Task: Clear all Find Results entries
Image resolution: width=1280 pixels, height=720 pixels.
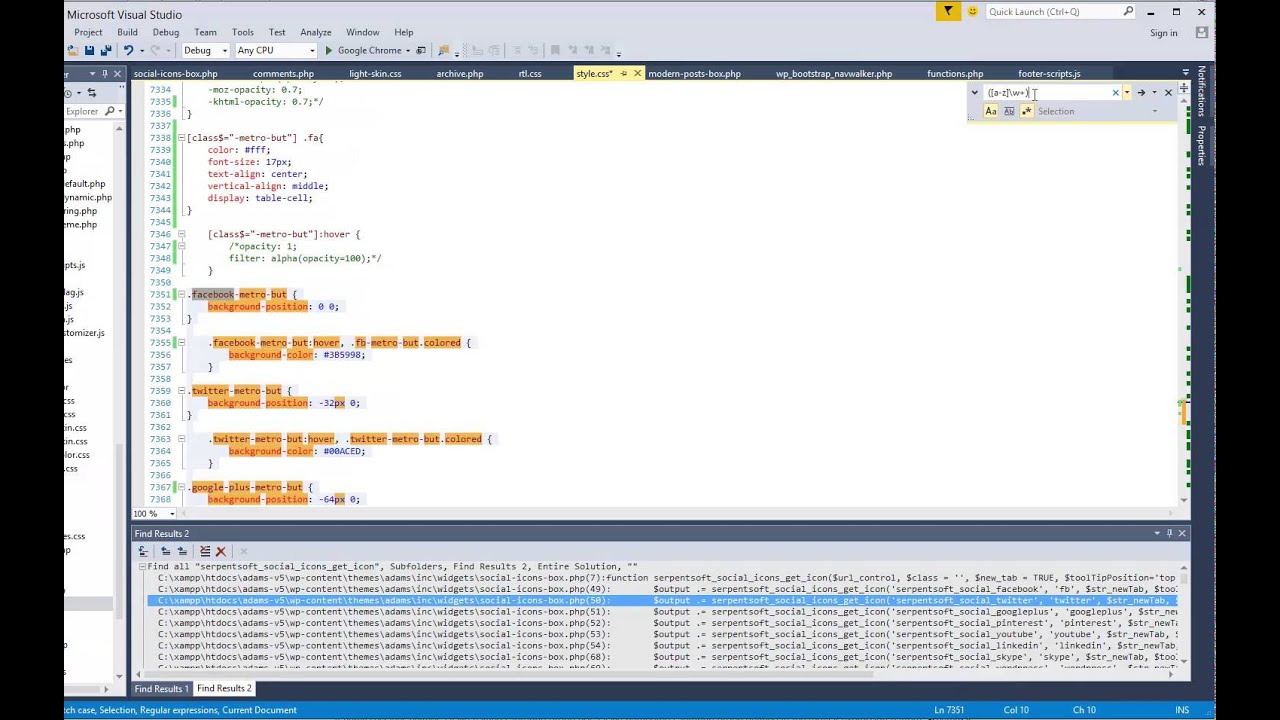Action: coord(205,551)
